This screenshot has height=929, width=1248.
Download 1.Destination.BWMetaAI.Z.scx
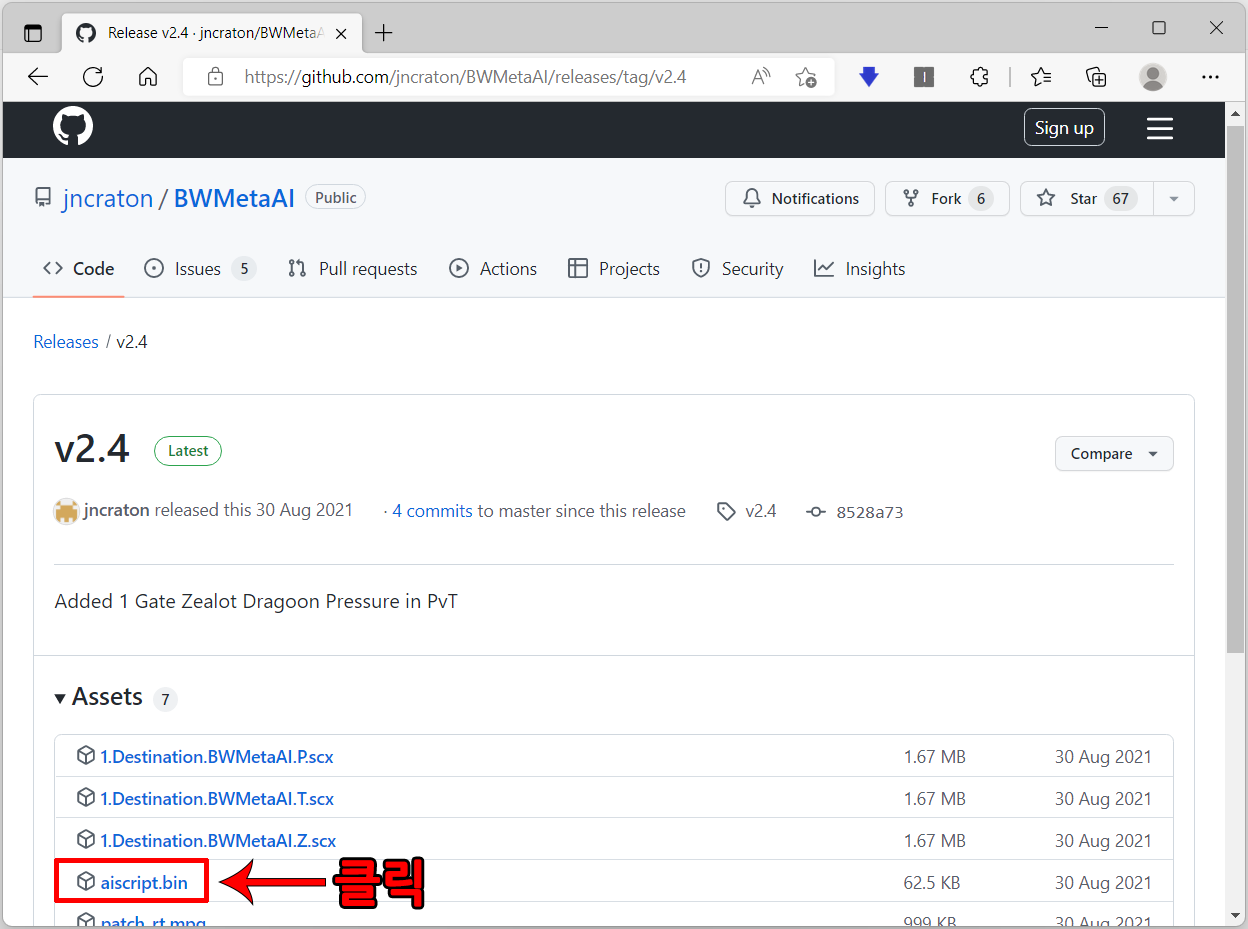tap(218, 841)
